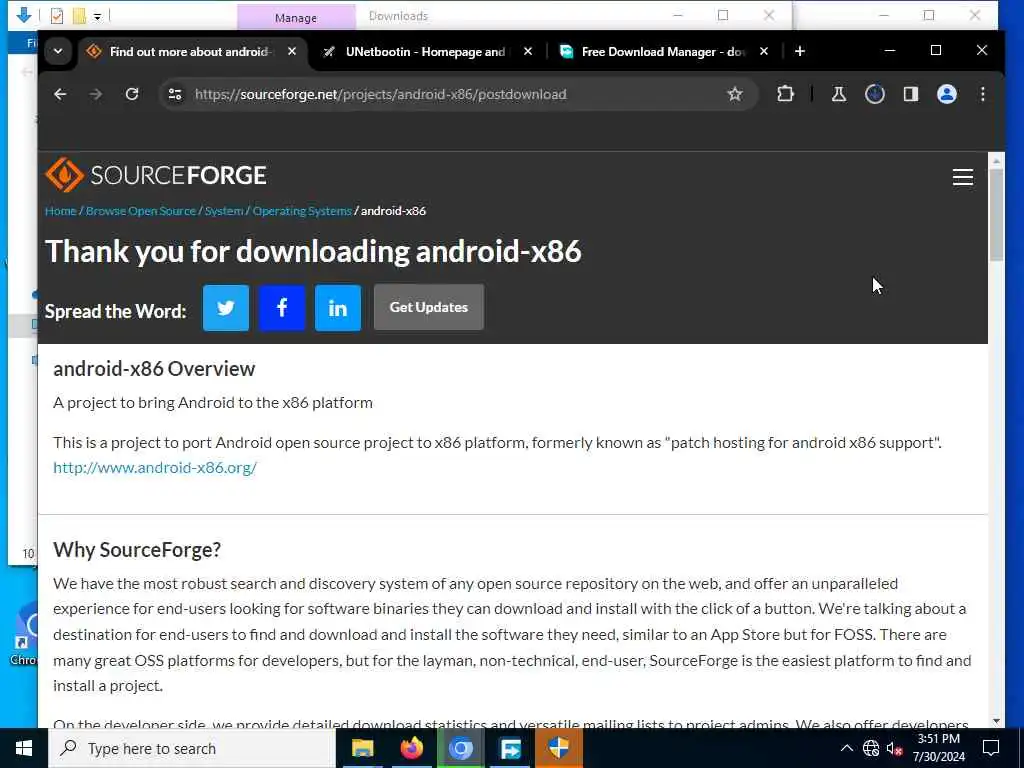
Task: Expand File Explorer quick access toolbar dropdown
Action: pos(97,16)
